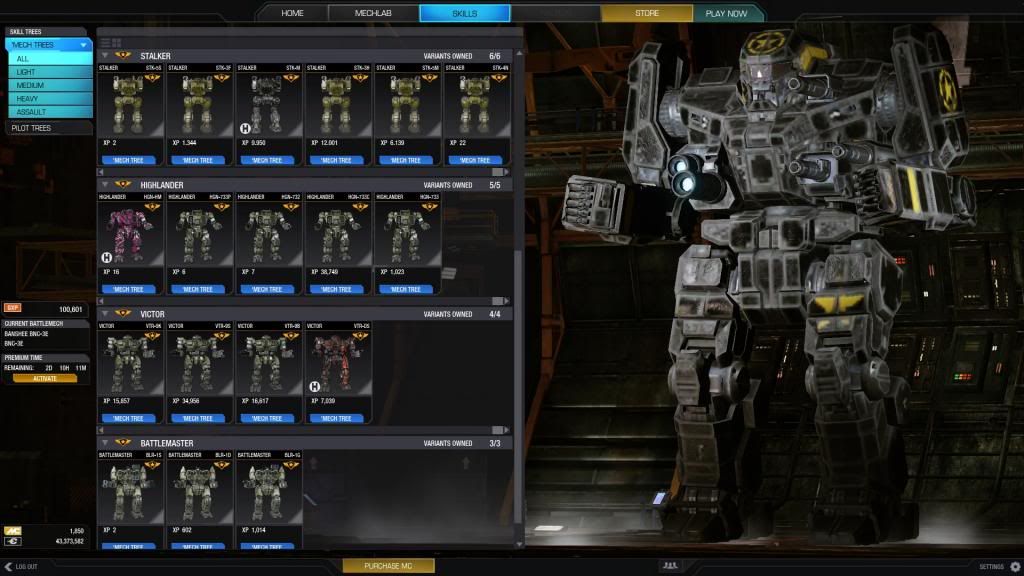1024x576 pixels.
Task: Click the yellow MC currency icon
Action: pyautogui.click(x=12, y=531)
